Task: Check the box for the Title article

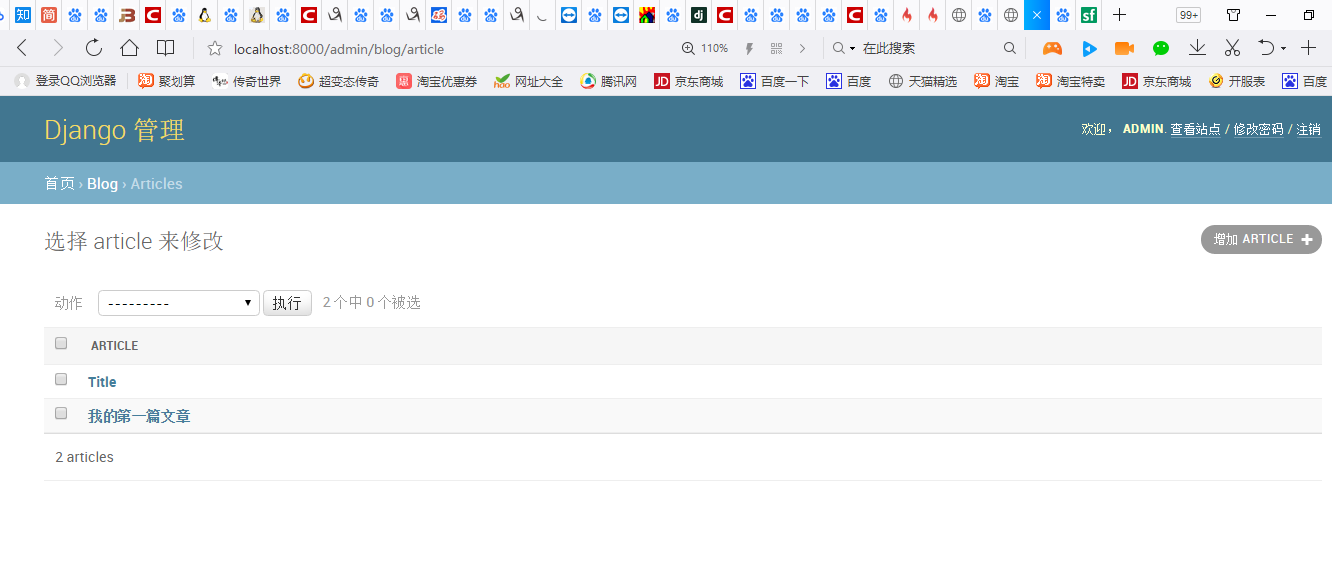Action: point(61,379)
